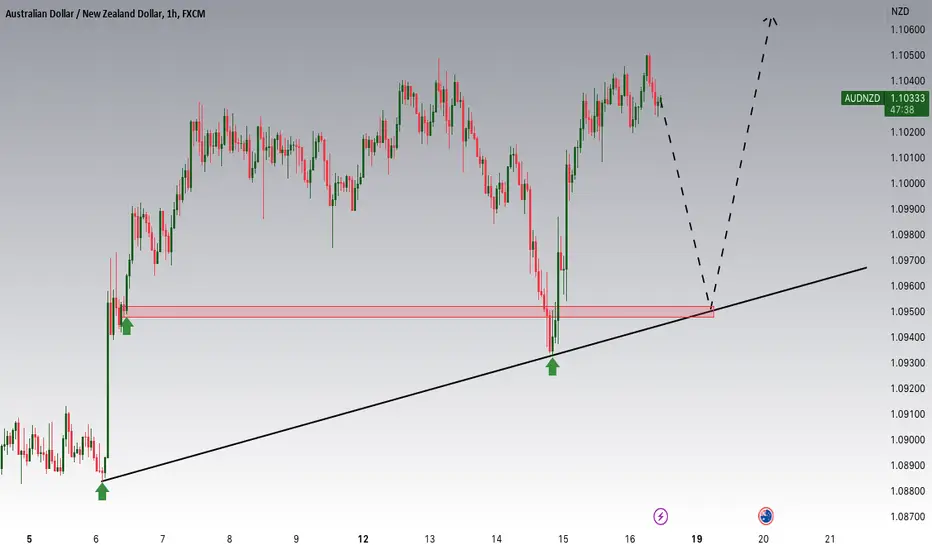The height and width of the screenshot is (550, 932).
Task: Click date label 7 on time axis
Action: point(162,539)
